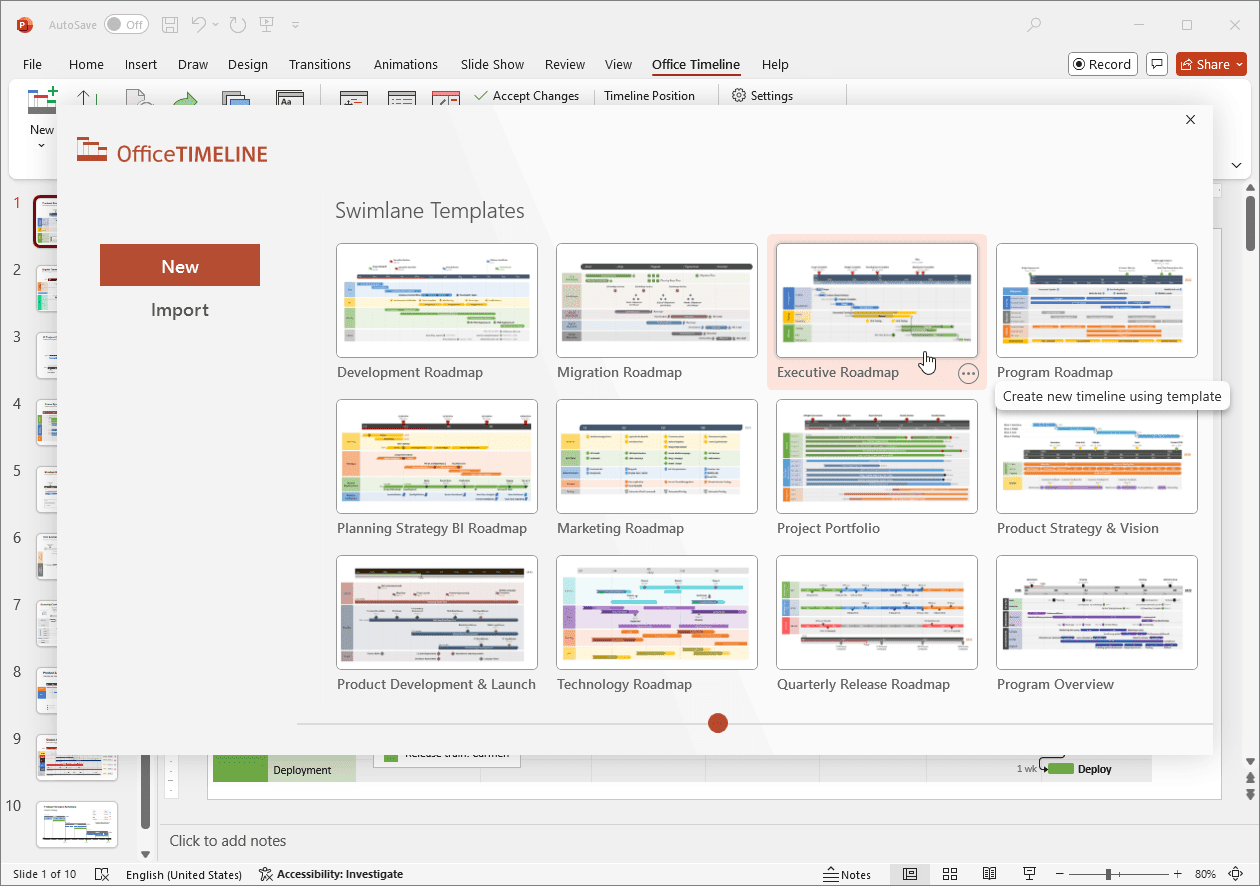Click the Save icon in the title bar

point(170,25)
